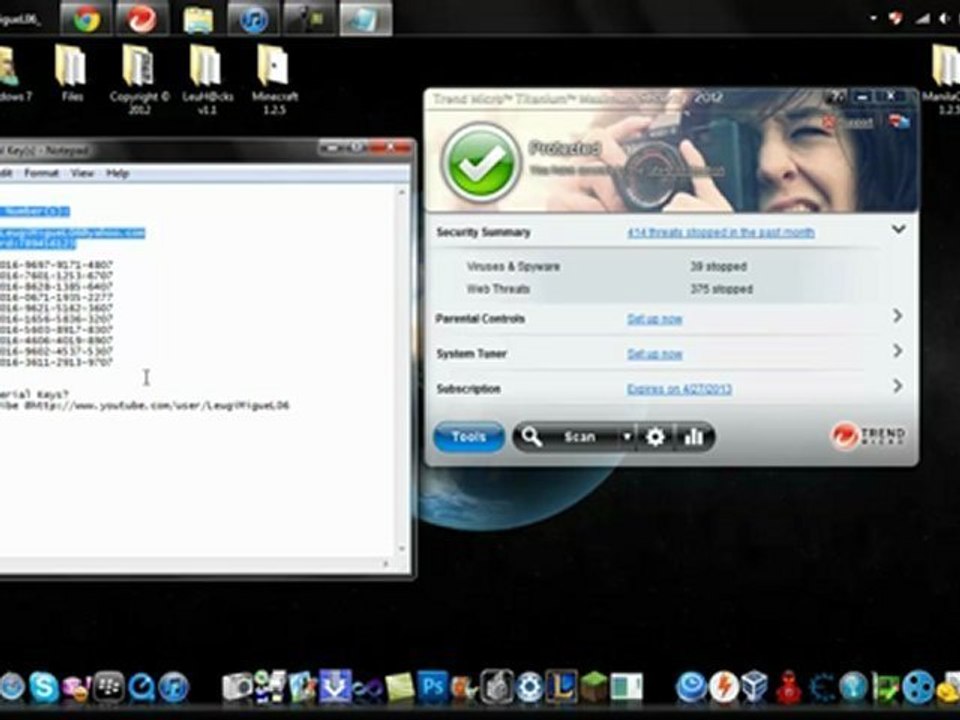Open threats stopped in the past month link

721,233
